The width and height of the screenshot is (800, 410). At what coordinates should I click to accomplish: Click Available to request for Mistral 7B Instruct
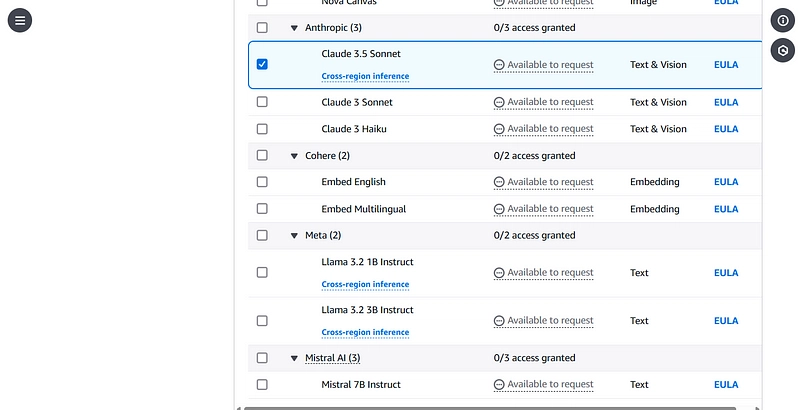[x=550, y=385]
